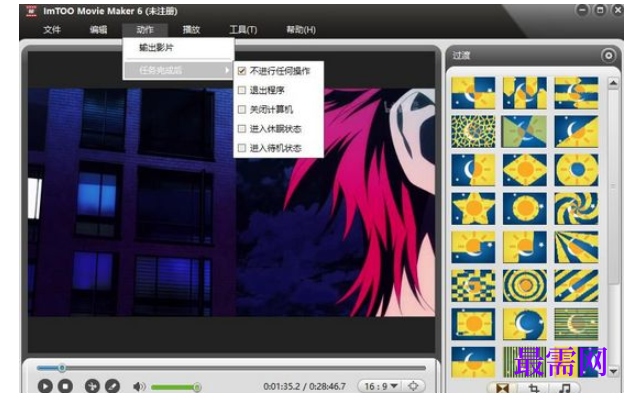The width and height of the screenshot is (626, 393).
Task: Click the Play button
Action: tap(45, 386)
